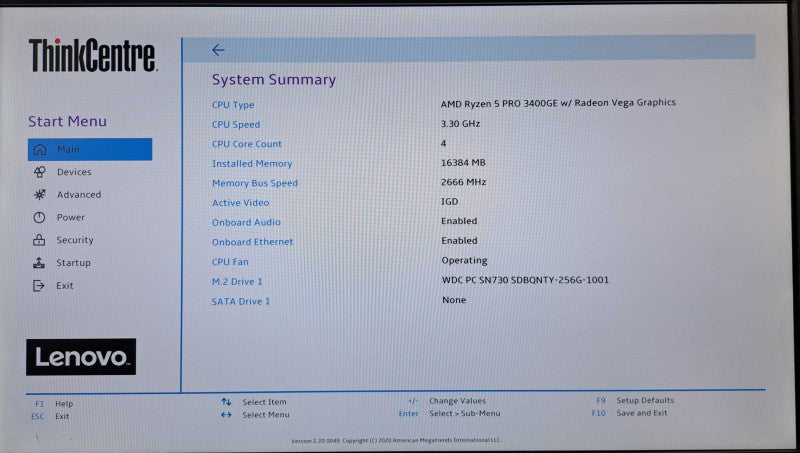Screen dimensions: 800x453
Task: Click the ESC Exit hint
Action: (50, 416)
